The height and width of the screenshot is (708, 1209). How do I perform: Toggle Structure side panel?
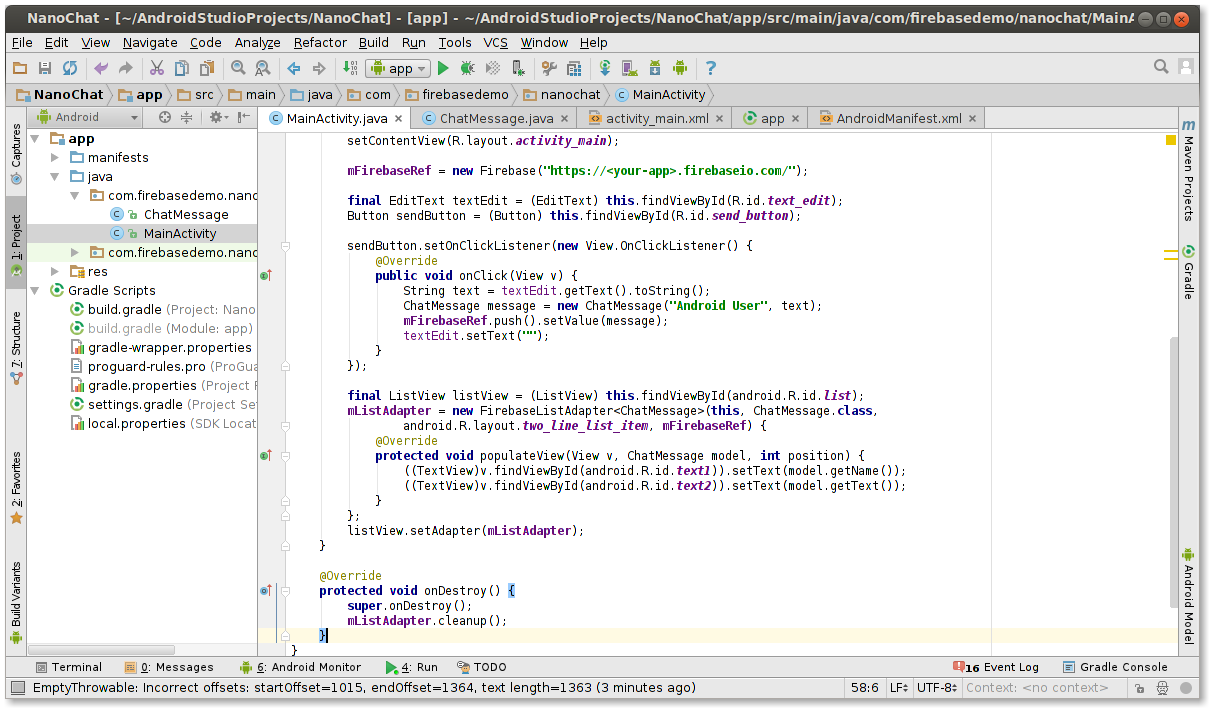(16, 350)
